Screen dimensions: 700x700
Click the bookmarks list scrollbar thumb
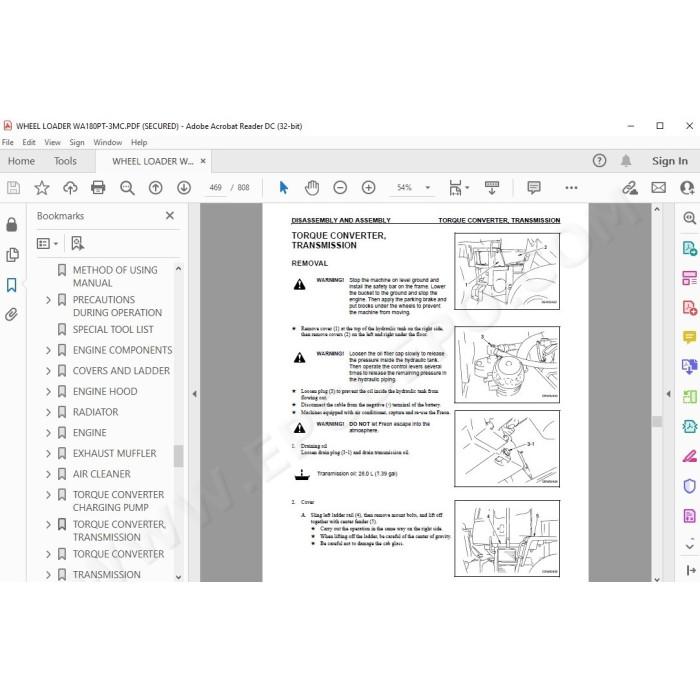[x=179, y=456]
